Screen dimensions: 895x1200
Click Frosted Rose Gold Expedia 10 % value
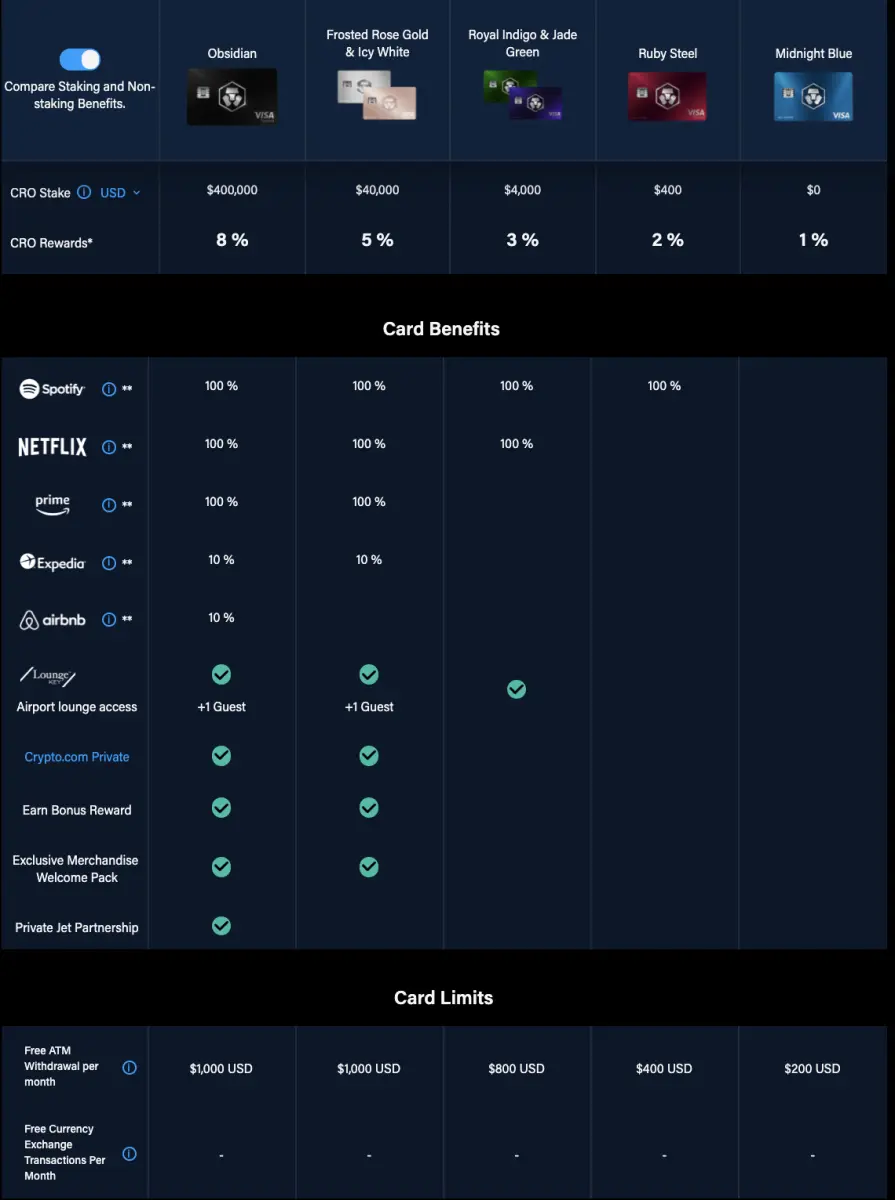click(x=369, y=560)
